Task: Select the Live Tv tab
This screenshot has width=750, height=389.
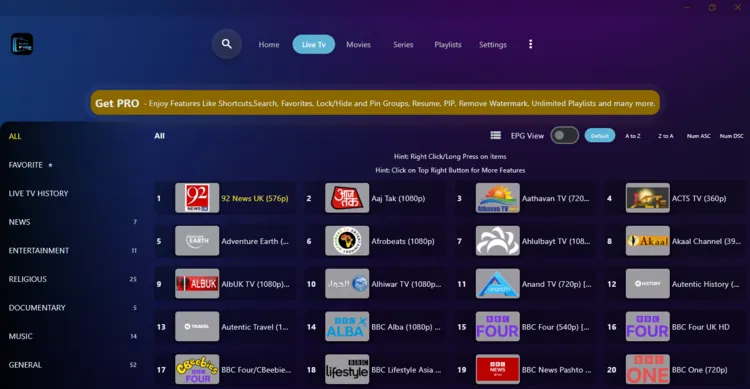Action: click(x=314, y=44)
